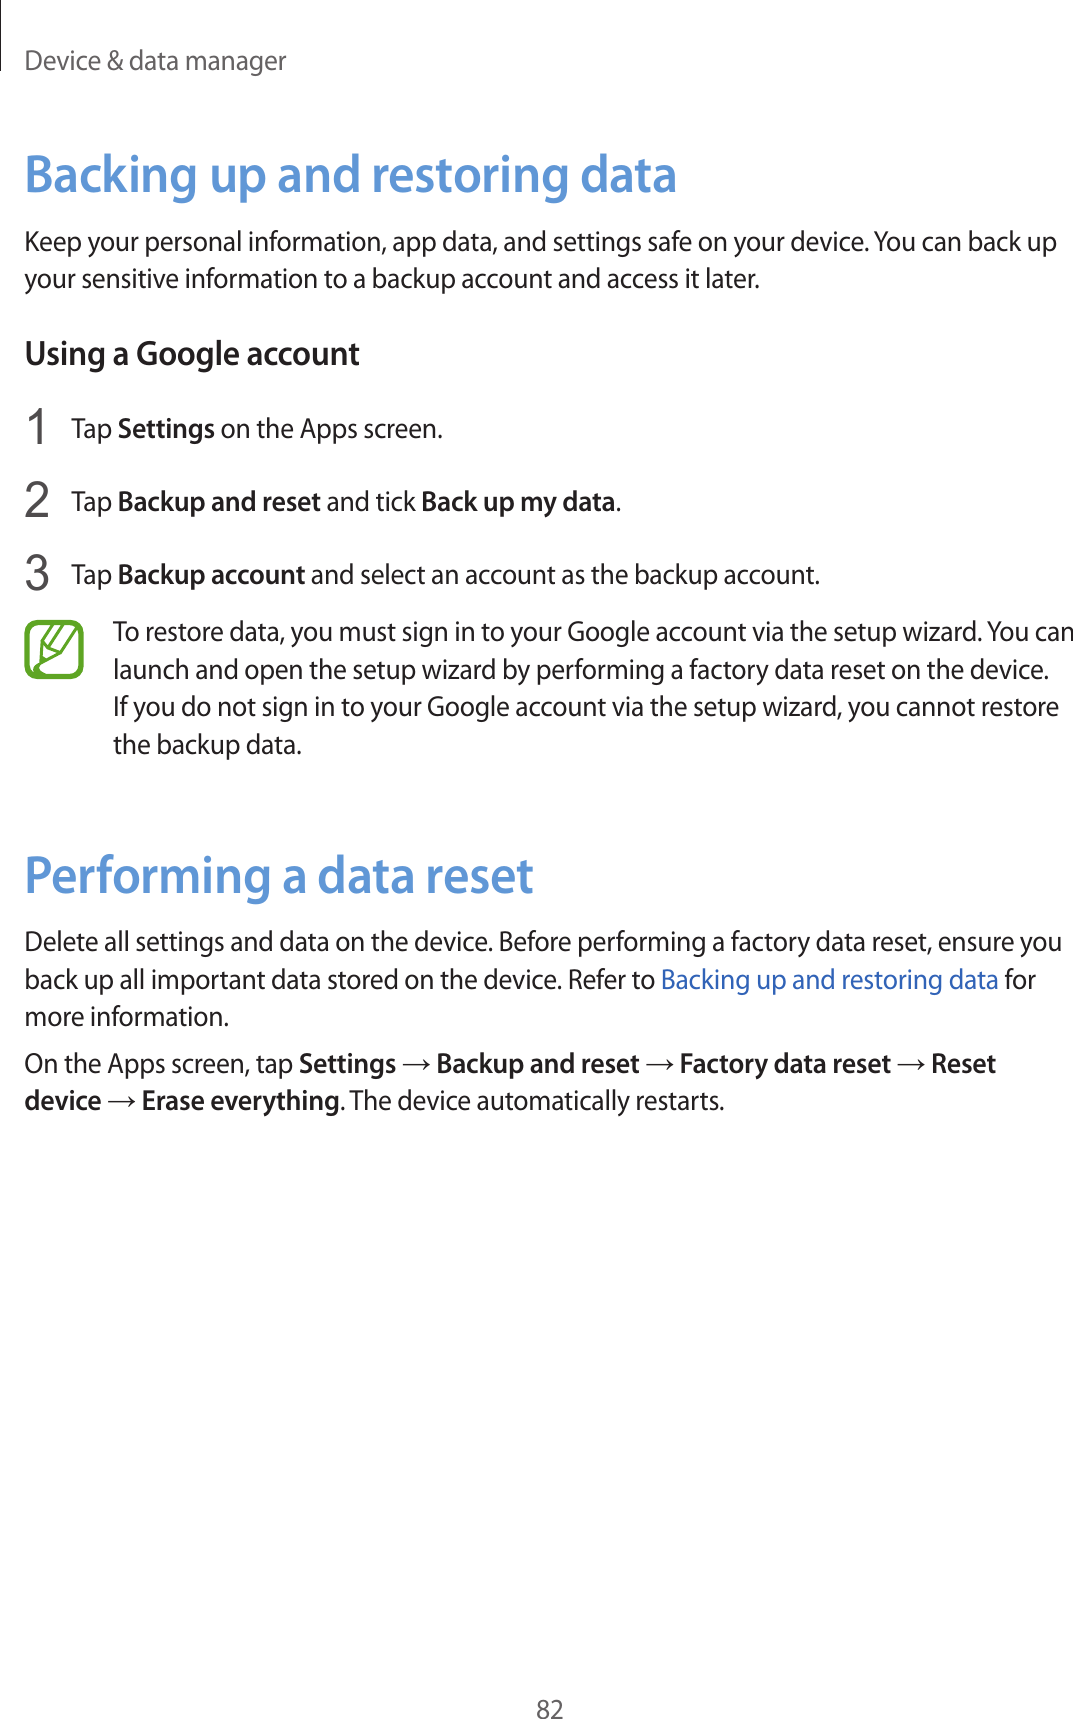Click the "Backing up and restoring data" main heading
Image resolution: width=1073 pixels, height=1719 pixels.
(x=350, y=175)
